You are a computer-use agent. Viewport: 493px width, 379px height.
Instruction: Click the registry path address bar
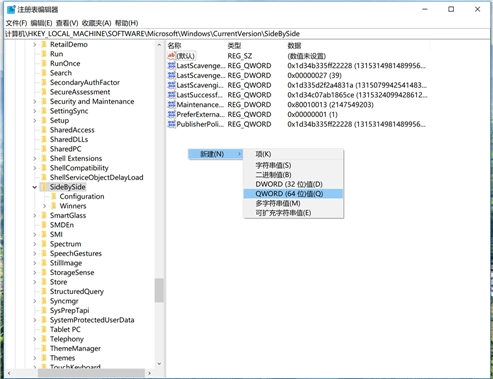pos(247,34)
